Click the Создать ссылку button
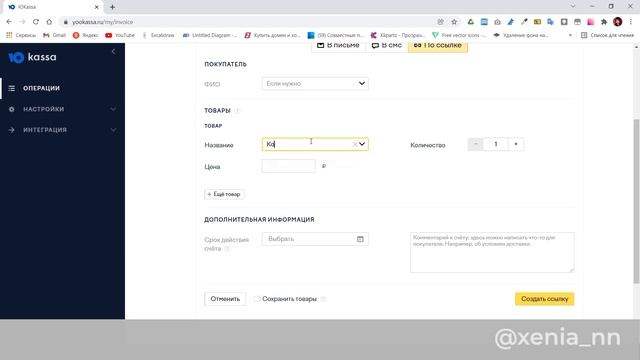Image resolution: width=640 pixels, height=360 pixels. (x=544, y=299)
